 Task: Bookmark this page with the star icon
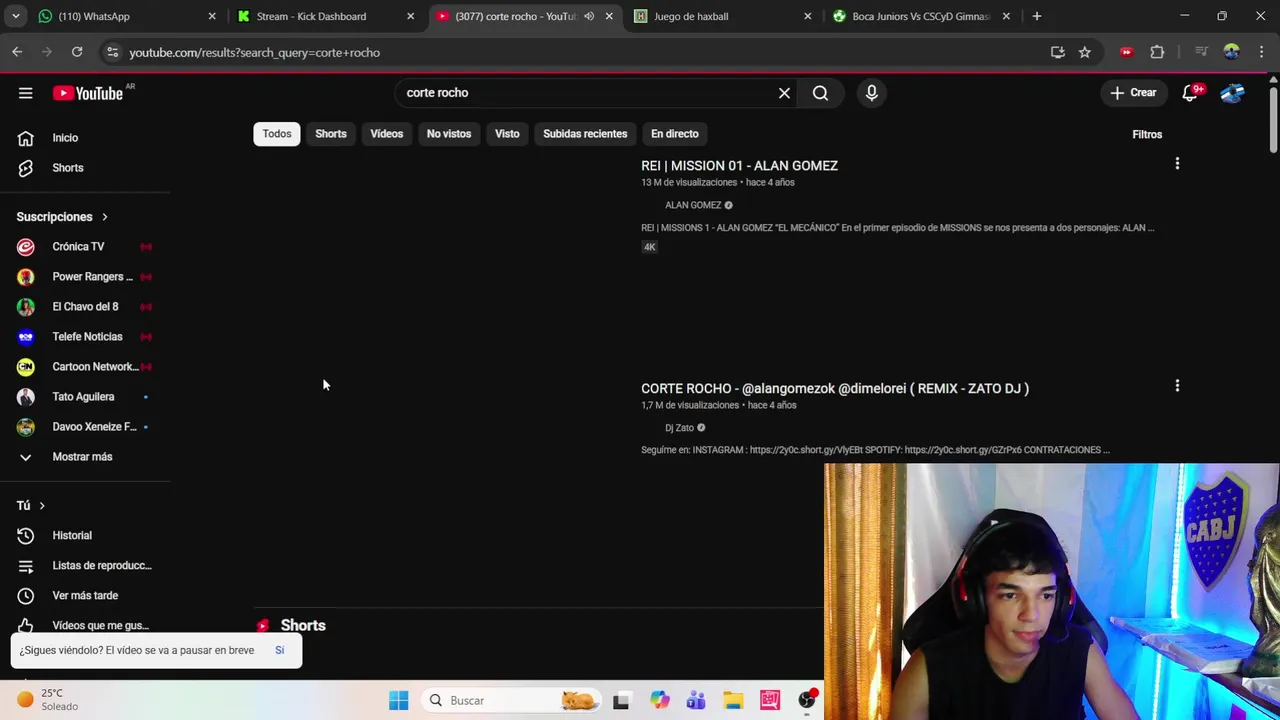coord(1084,52)
